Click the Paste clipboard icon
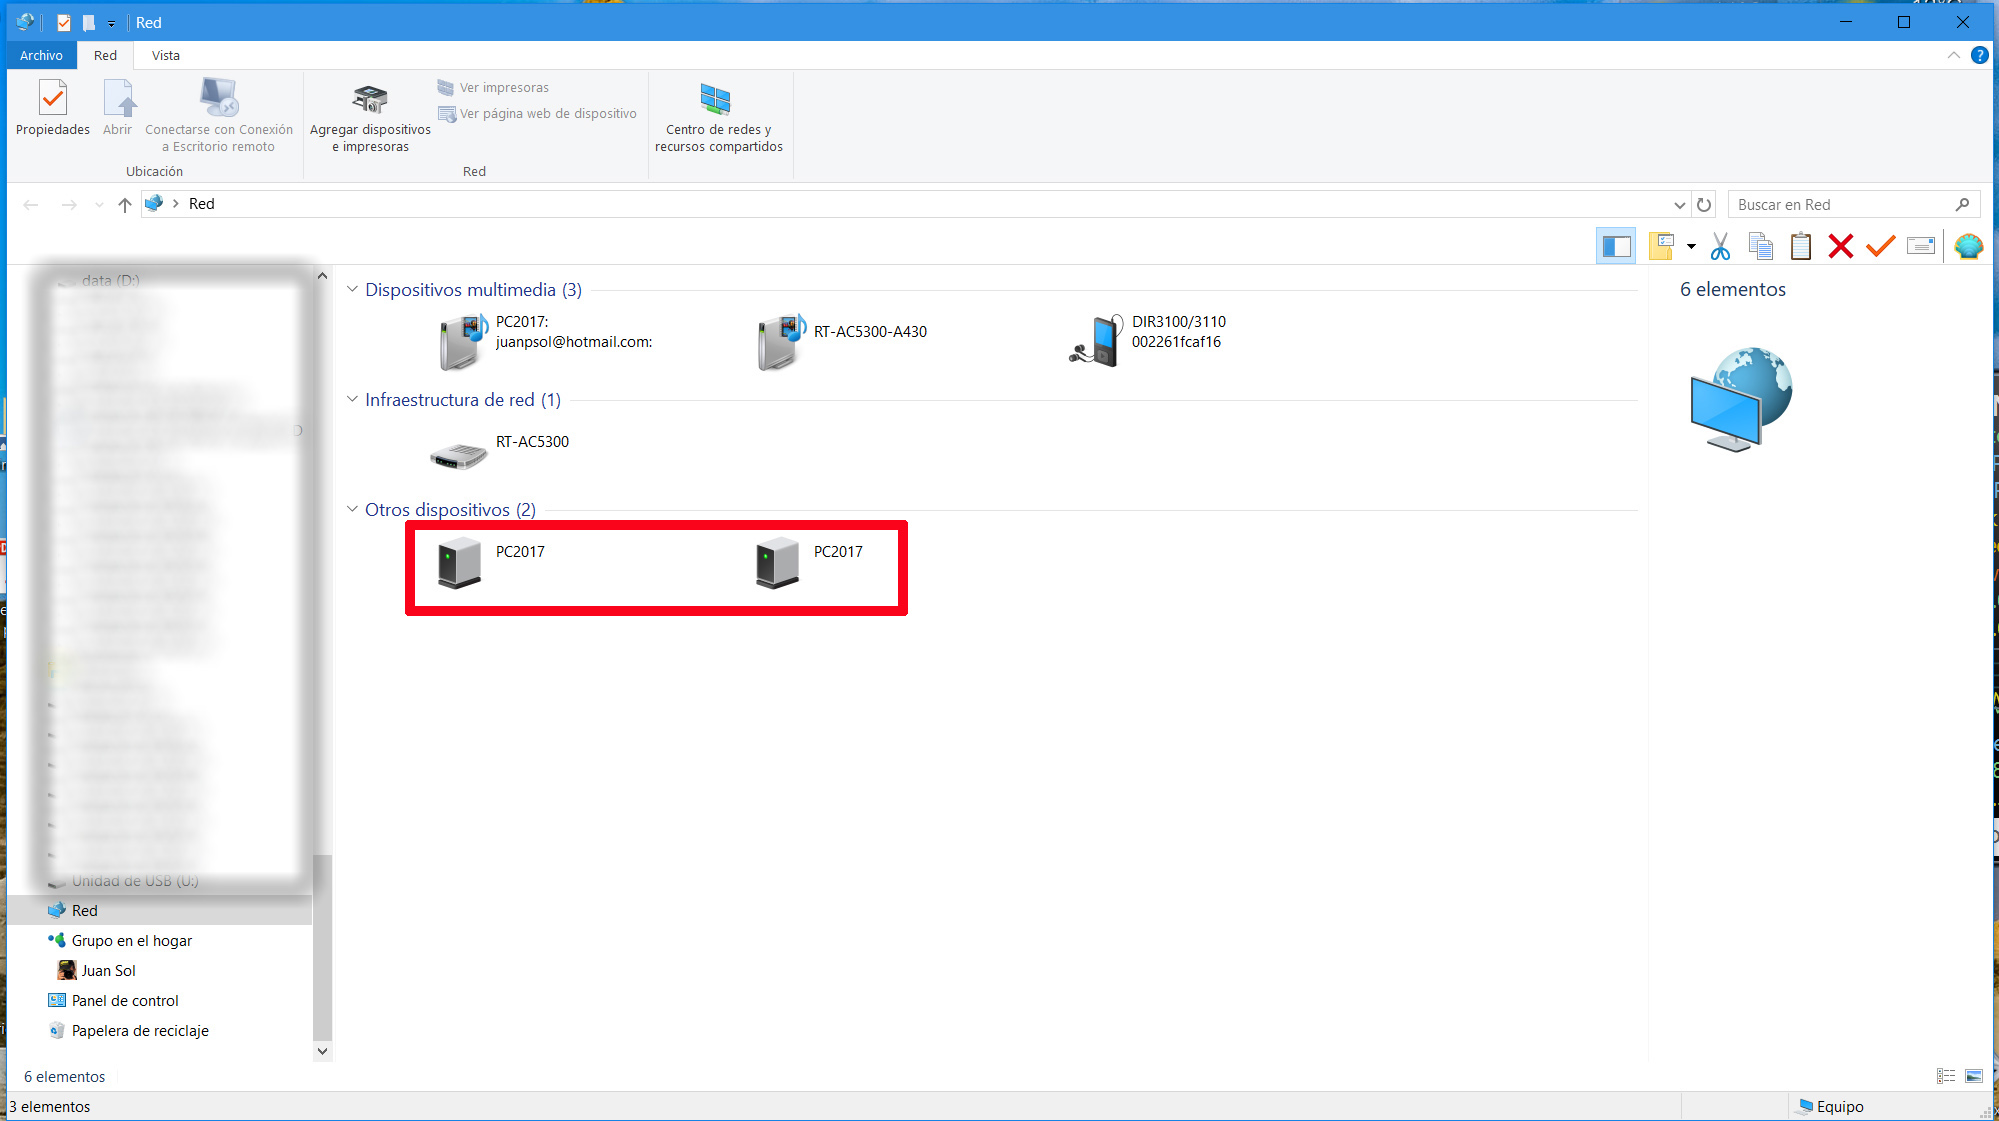The width and height of the screenshot is (1999, 1121). point(1800,246)
